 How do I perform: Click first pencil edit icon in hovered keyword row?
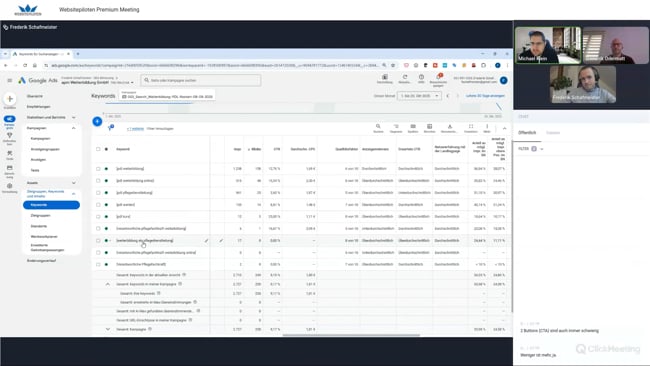point(206,240)
